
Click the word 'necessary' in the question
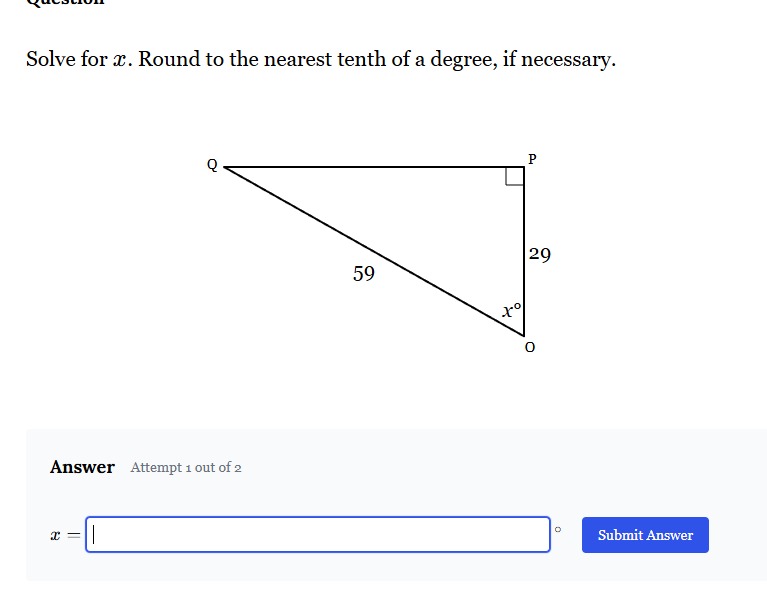[x=566, y=60]
